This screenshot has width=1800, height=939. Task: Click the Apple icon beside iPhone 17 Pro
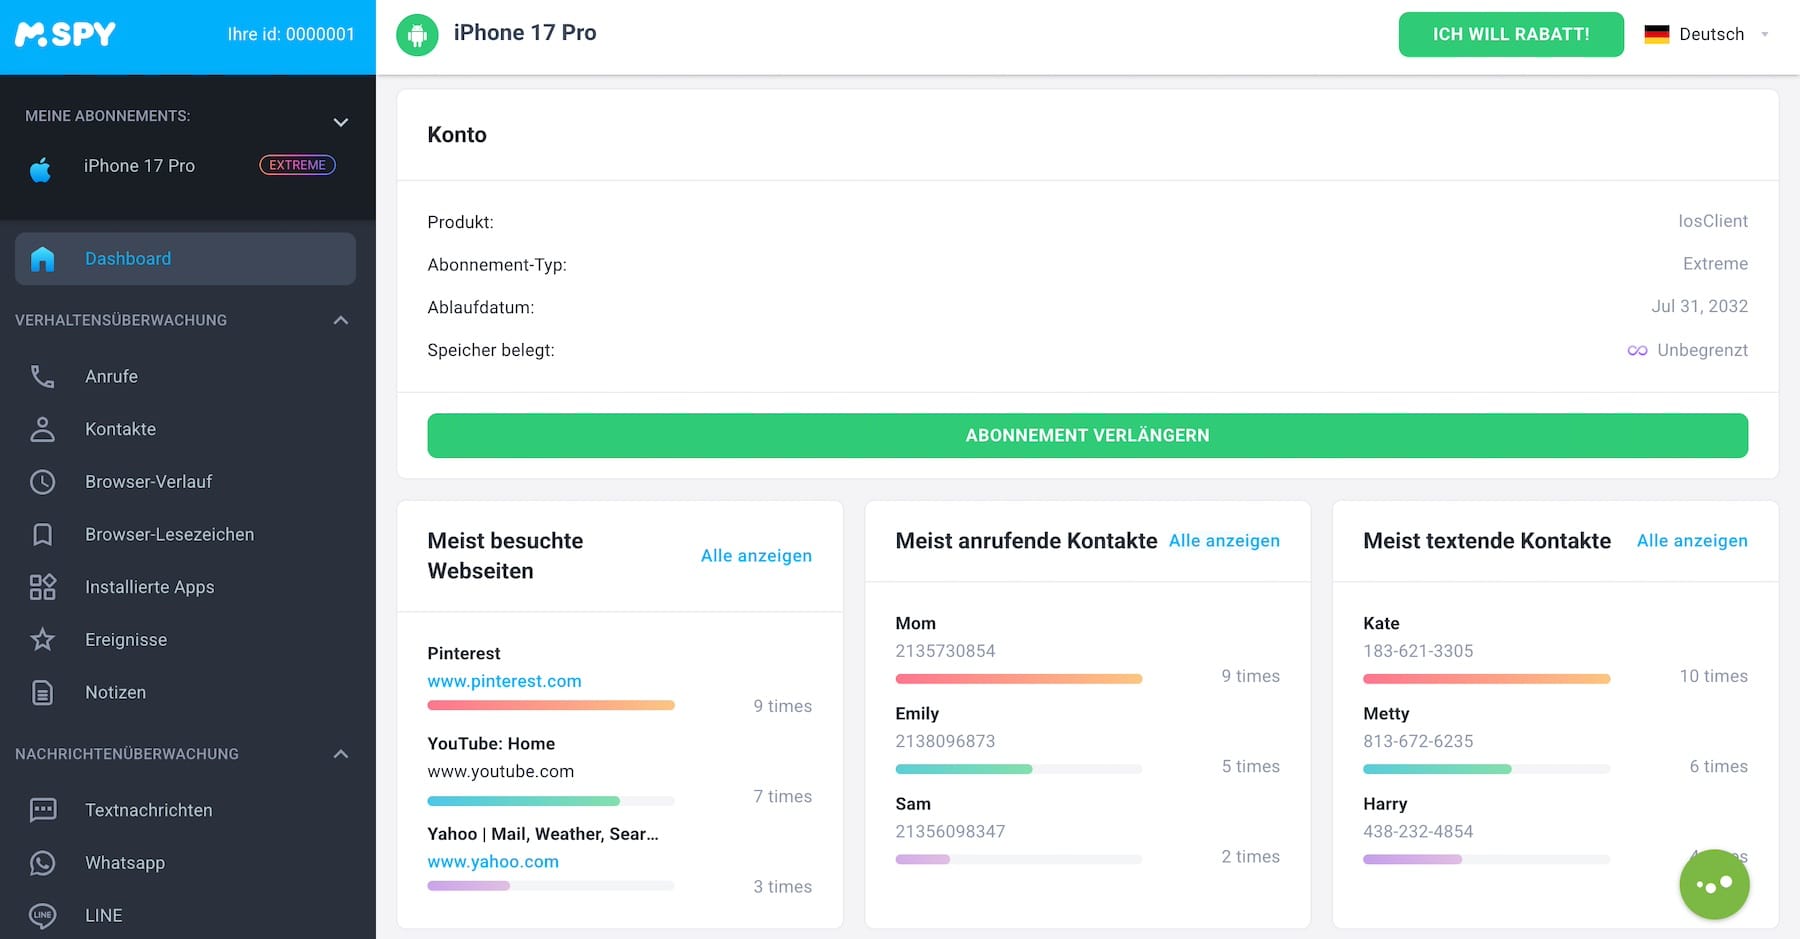click(40, 169)
